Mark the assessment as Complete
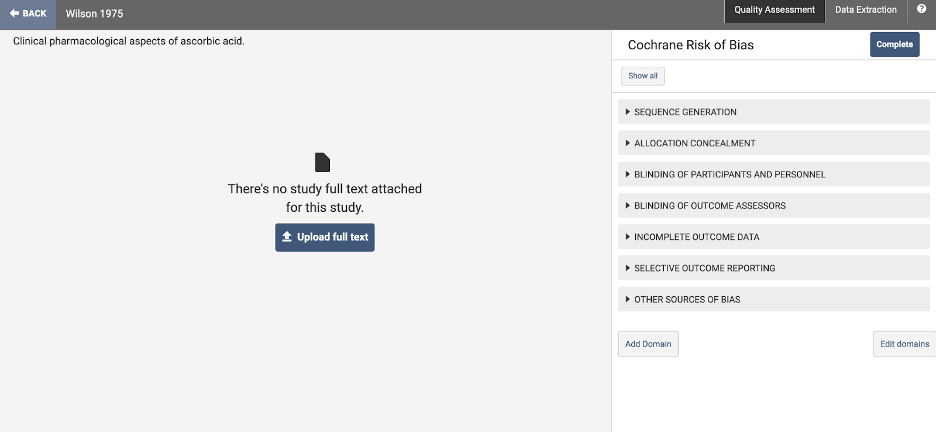Screen dimensions: 936x432 [x=894, y=45]
